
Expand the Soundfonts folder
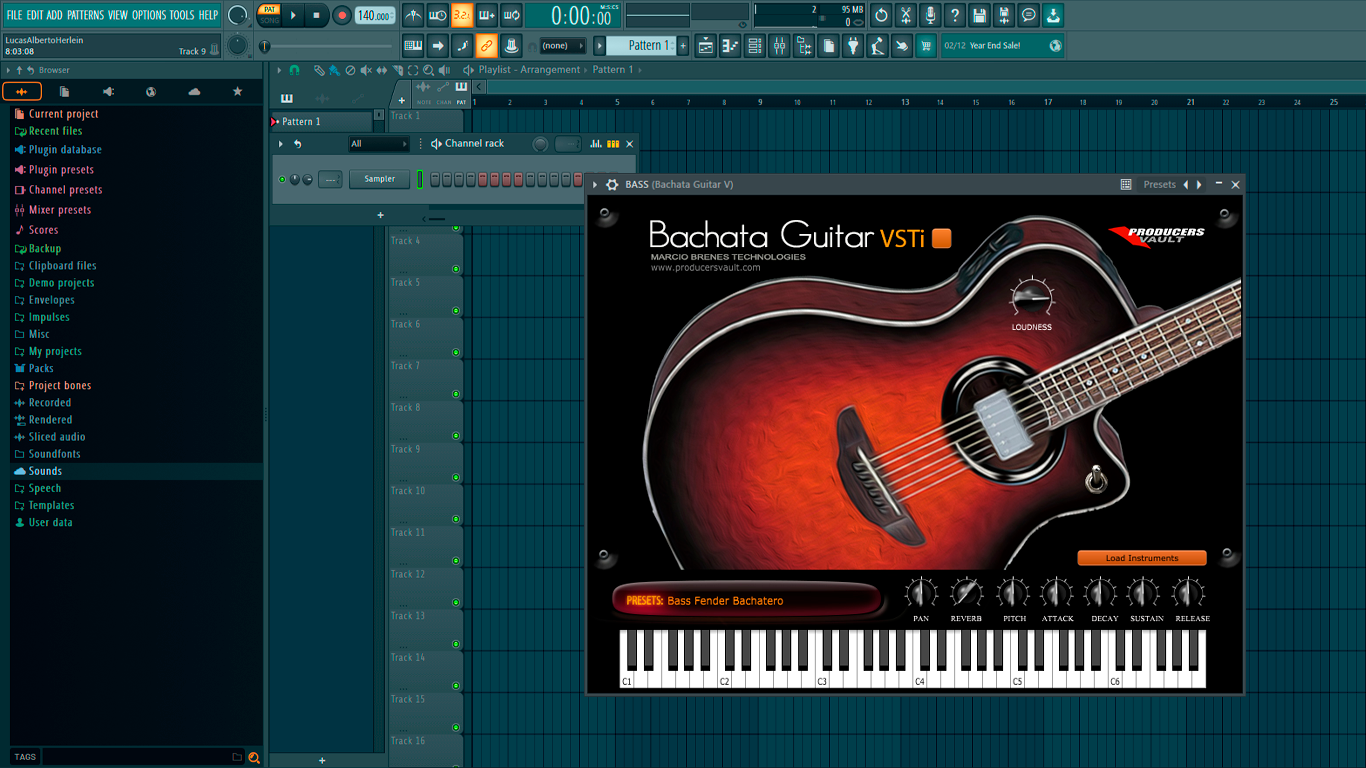click(54, 454)
